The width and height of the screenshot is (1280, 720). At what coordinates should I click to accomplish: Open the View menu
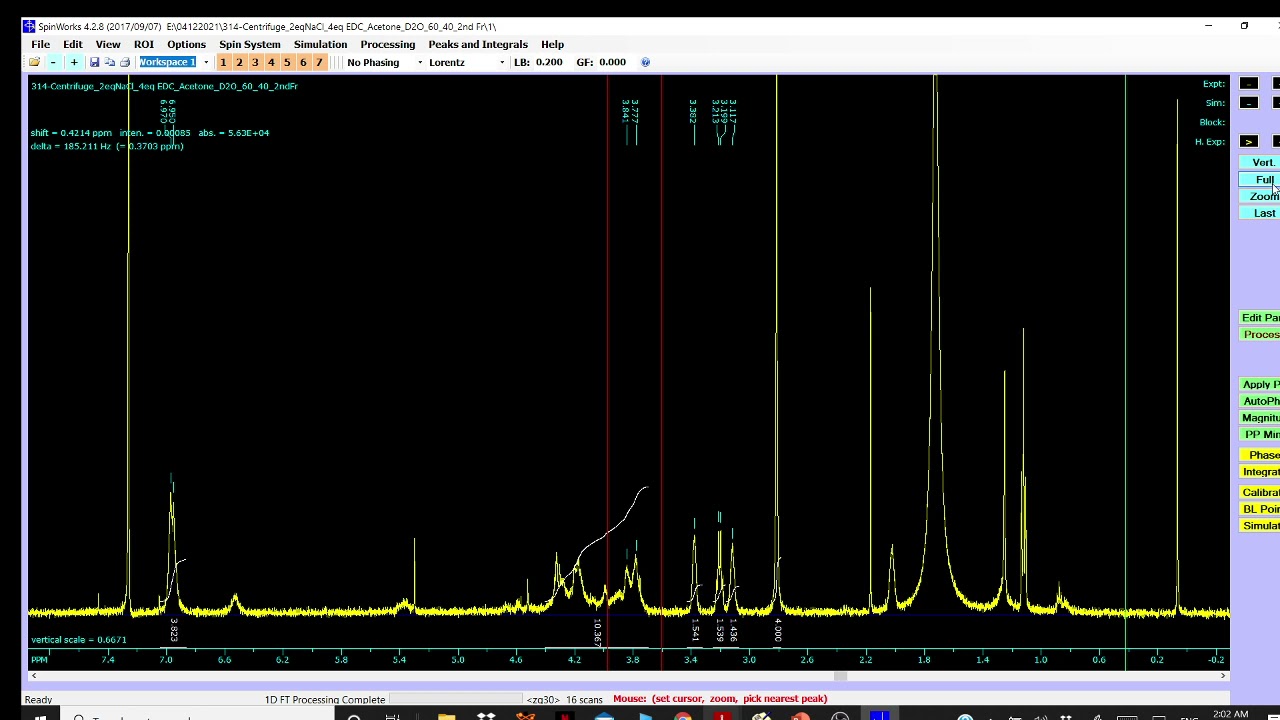[x=108, y=44]
